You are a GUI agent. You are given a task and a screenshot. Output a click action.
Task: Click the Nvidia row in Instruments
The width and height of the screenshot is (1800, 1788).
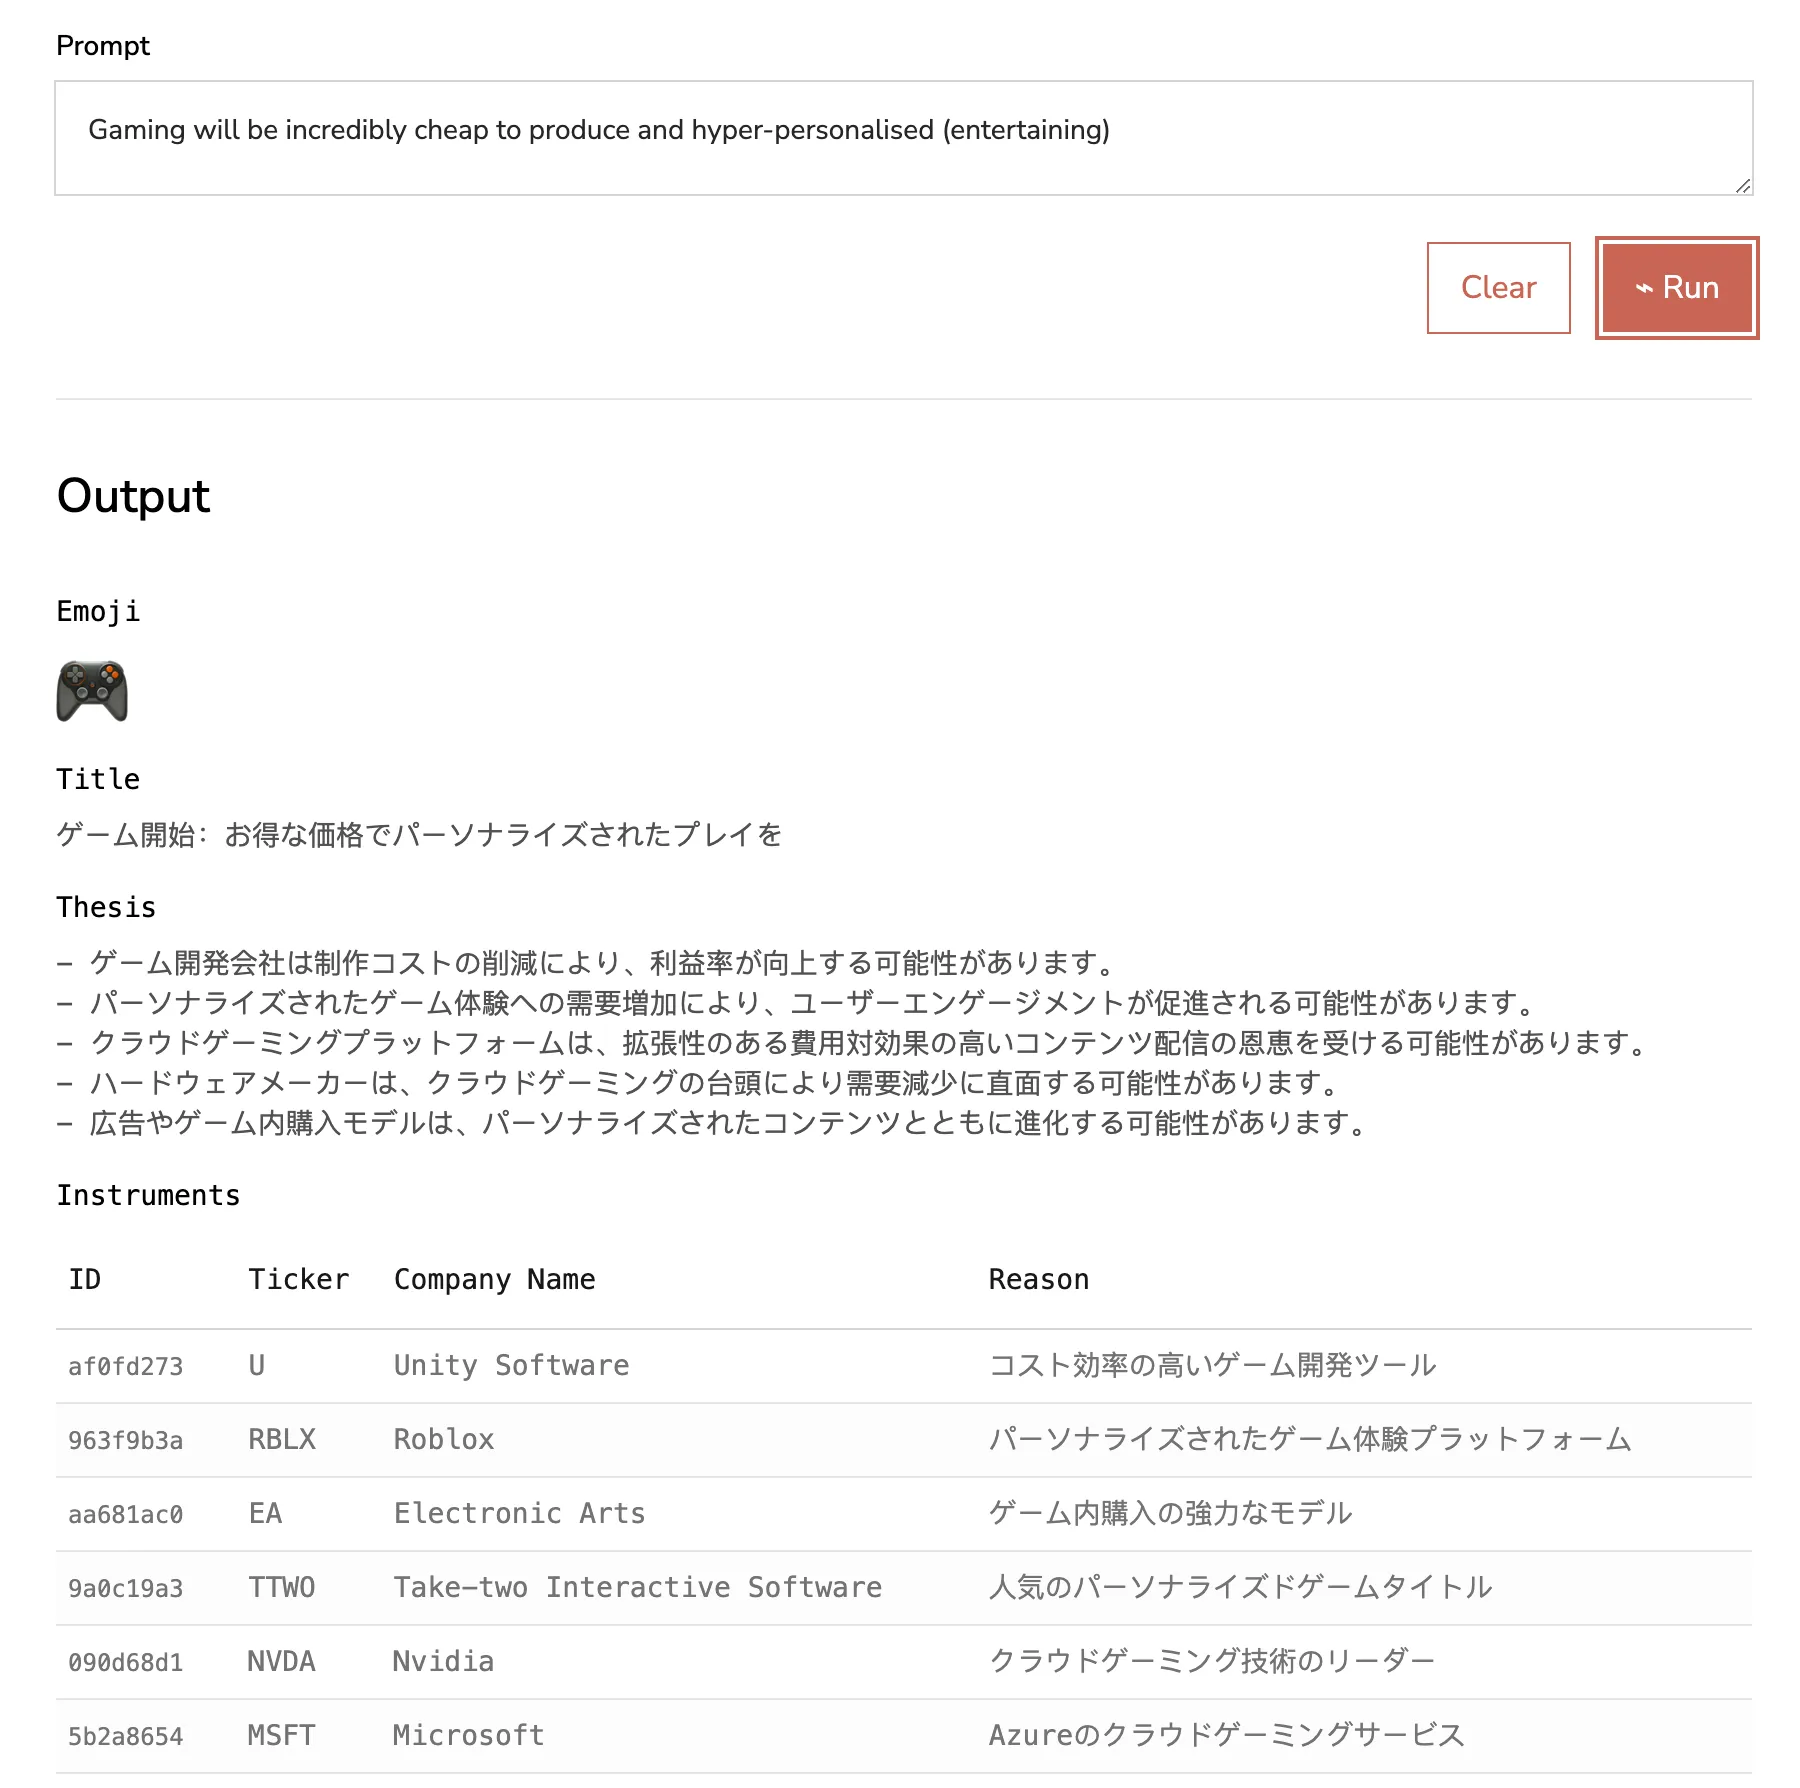coord(443,1661)
